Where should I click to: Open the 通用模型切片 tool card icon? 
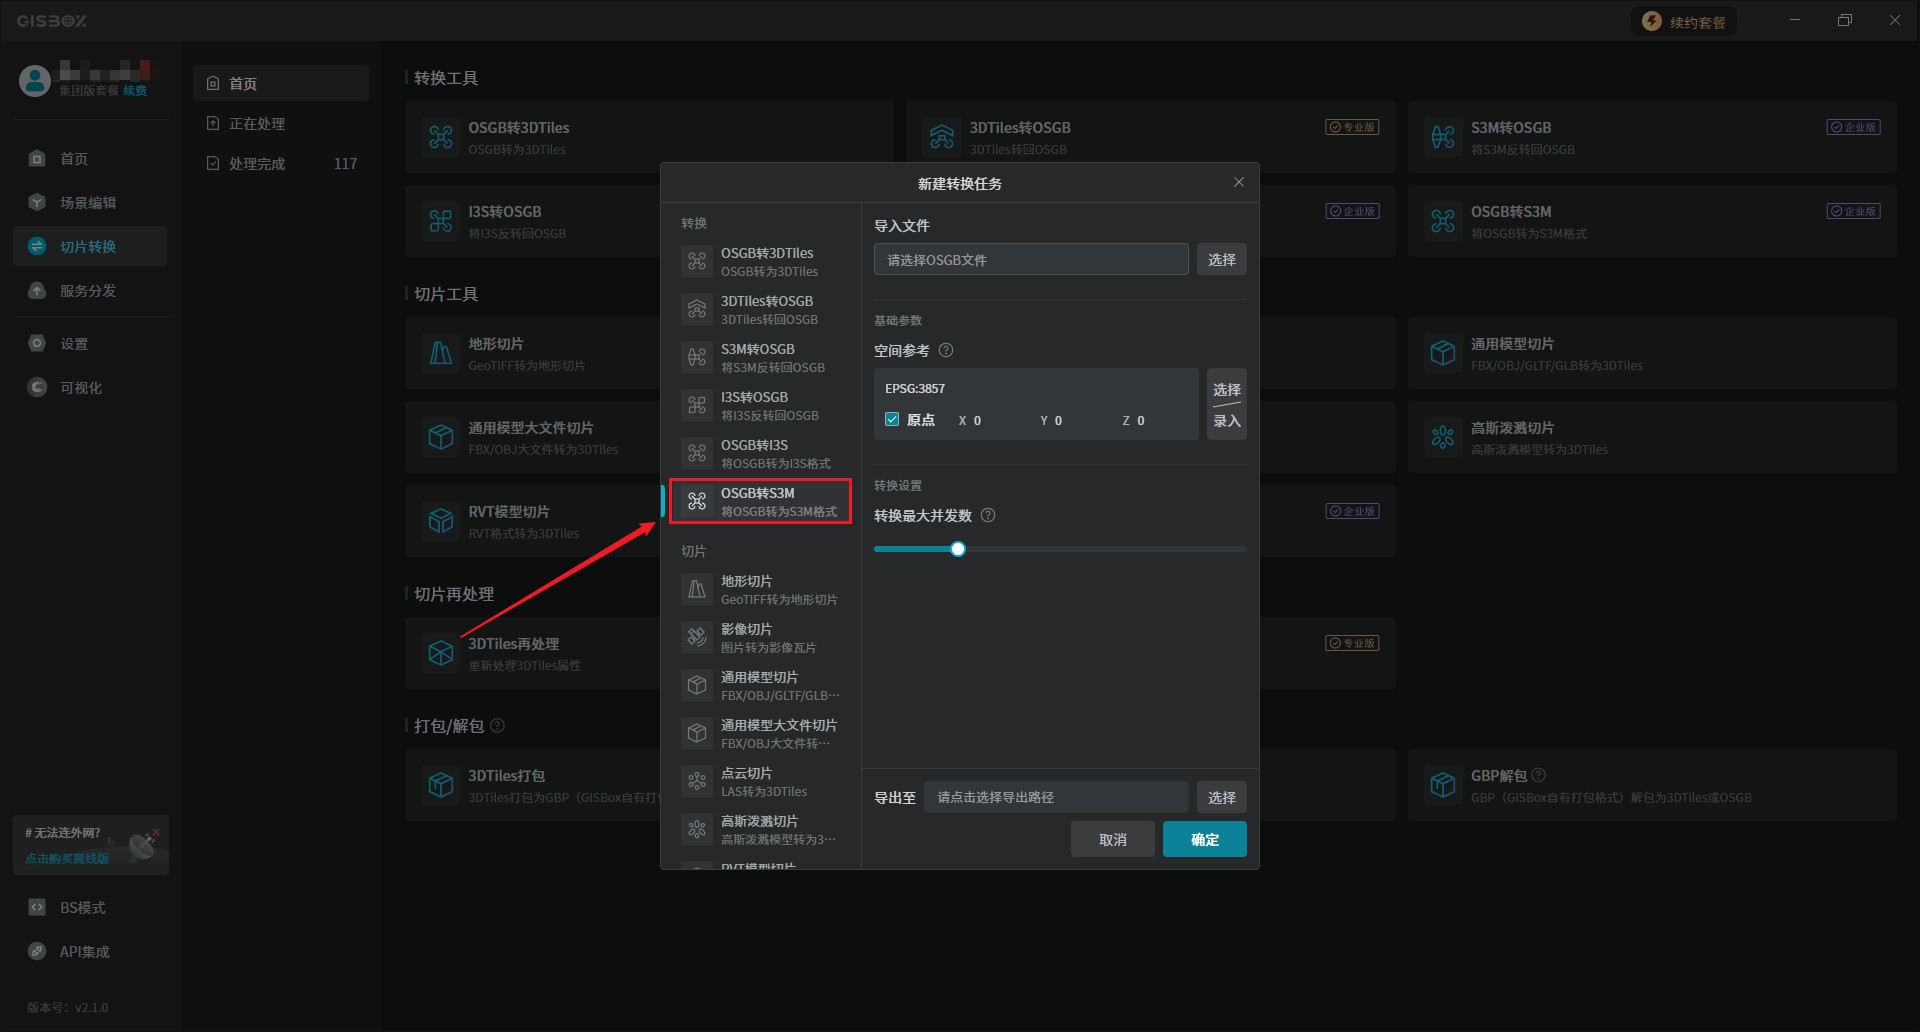click(1442, 353)
